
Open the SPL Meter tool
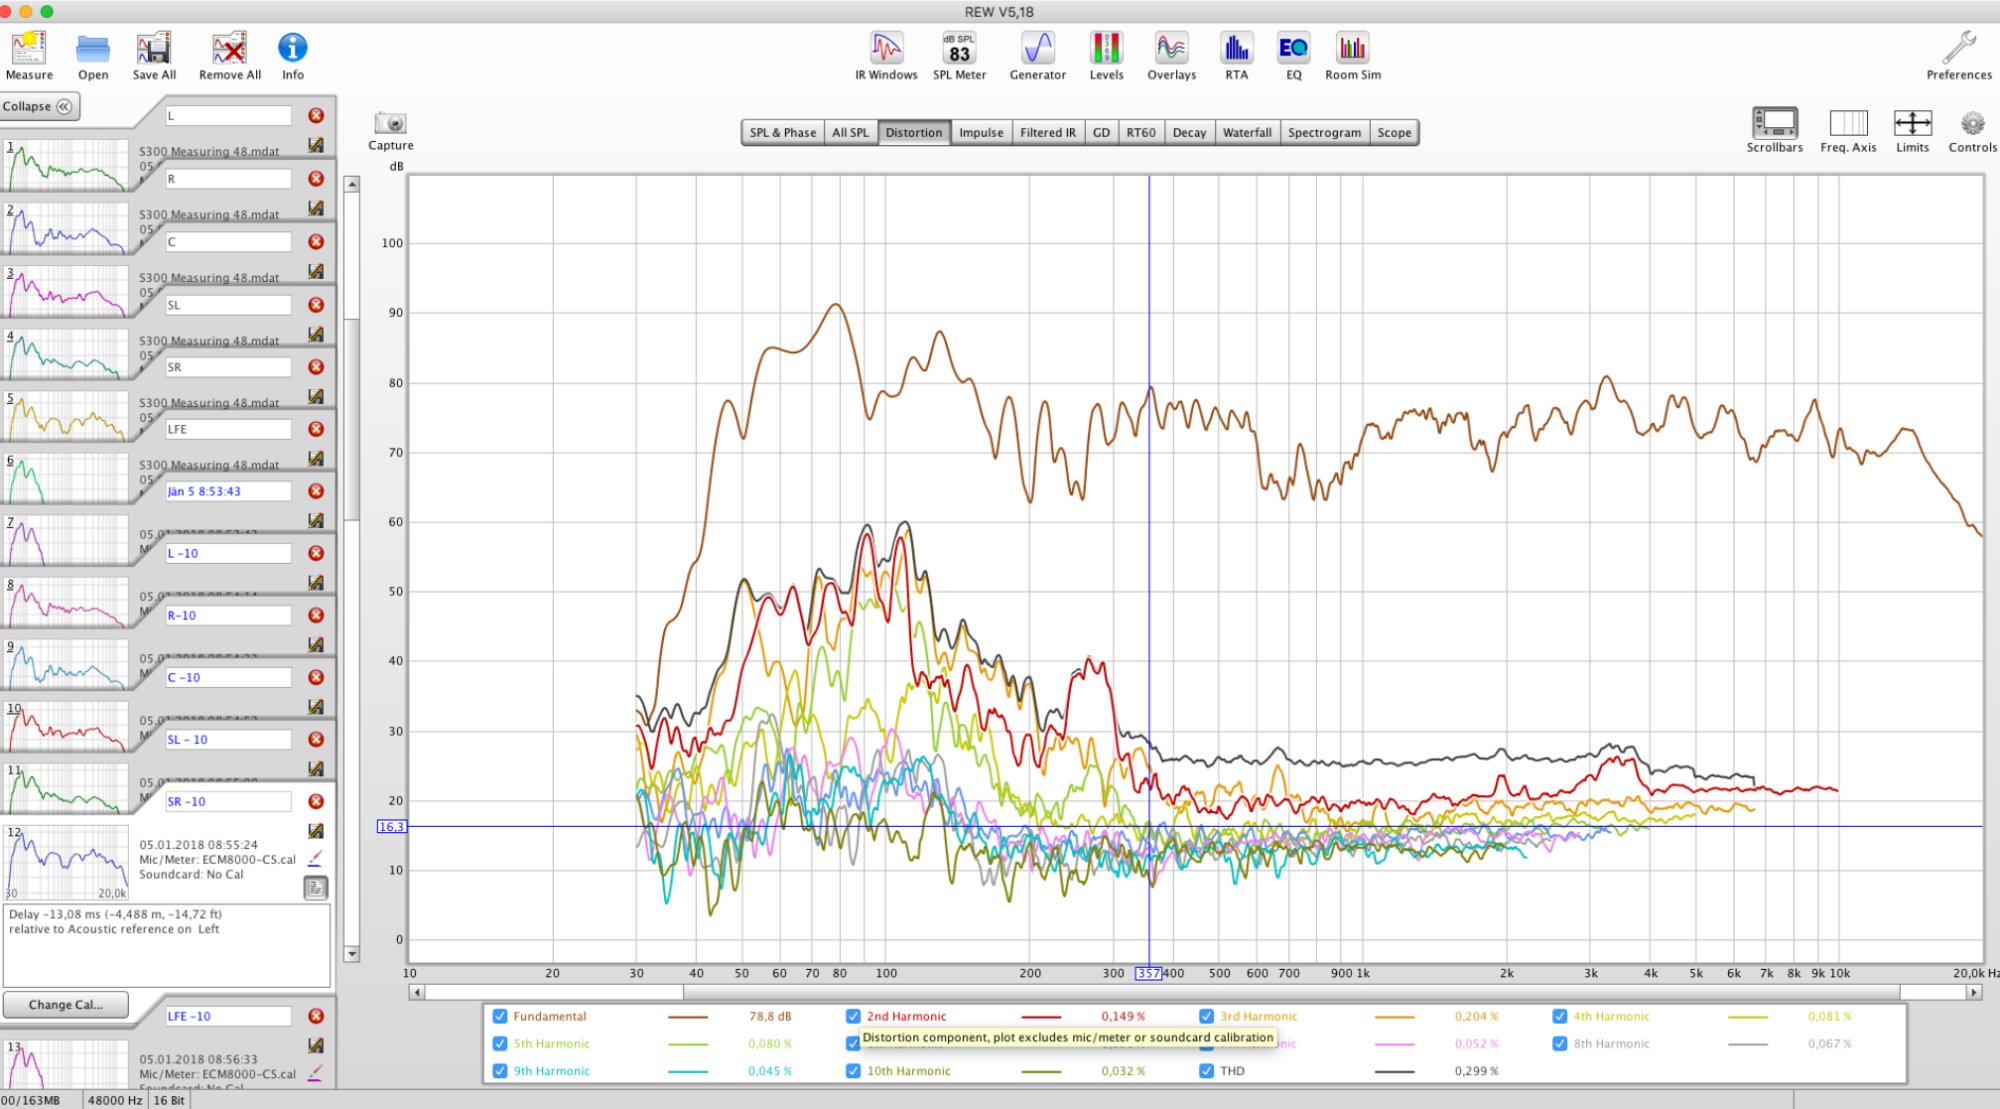coord(958,49)
